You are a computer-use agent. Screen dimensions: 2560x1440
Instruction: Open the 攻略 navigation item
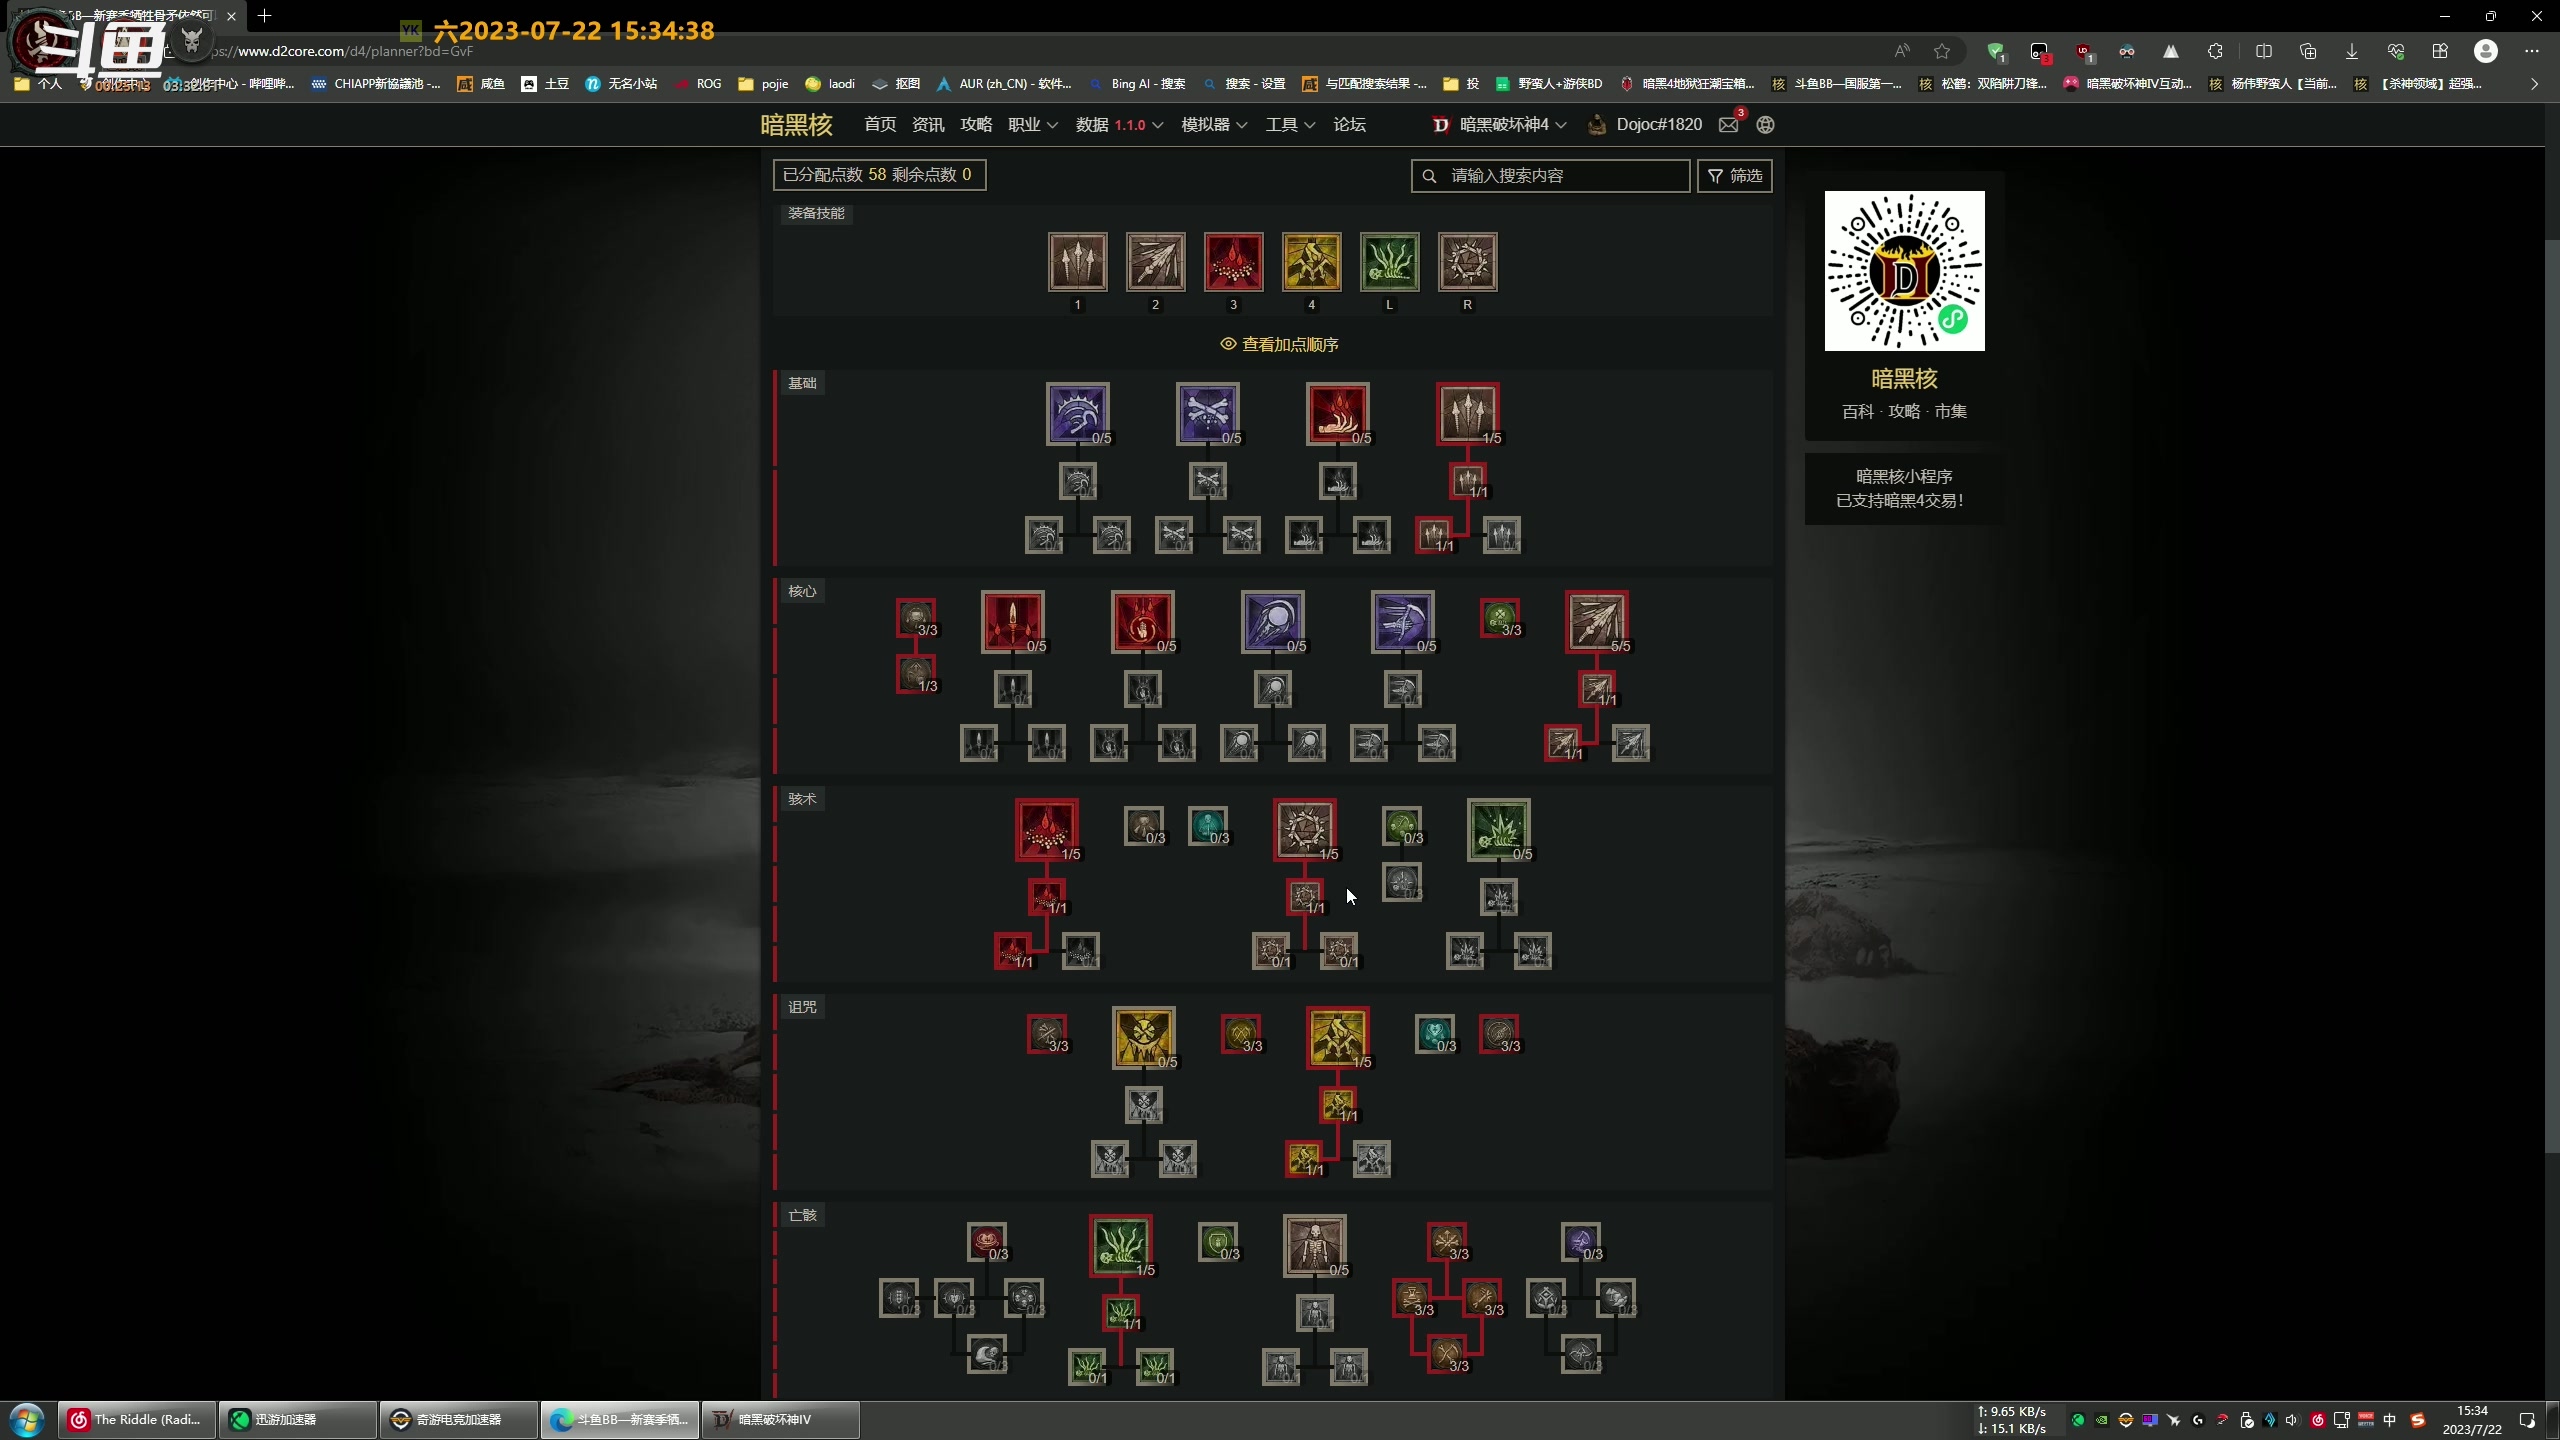pos(976,124)
